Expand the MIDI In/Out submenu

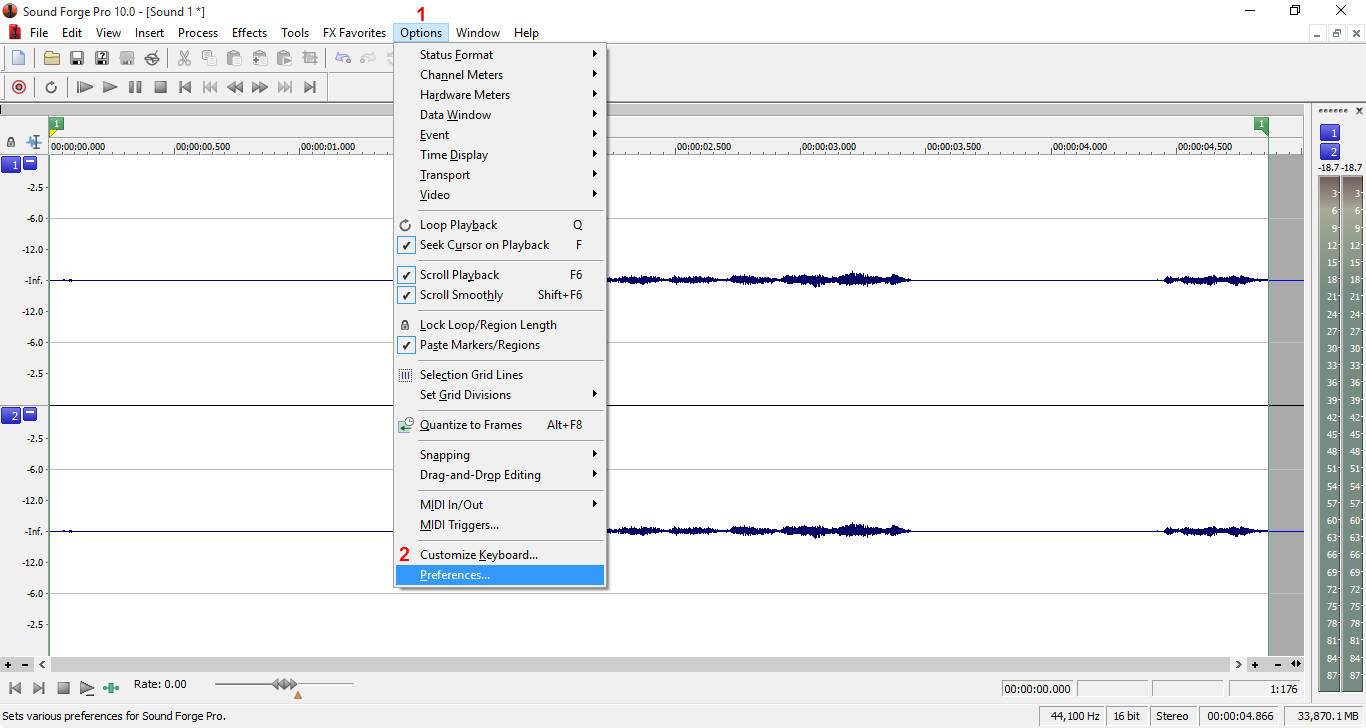click(x=500, y=505)
